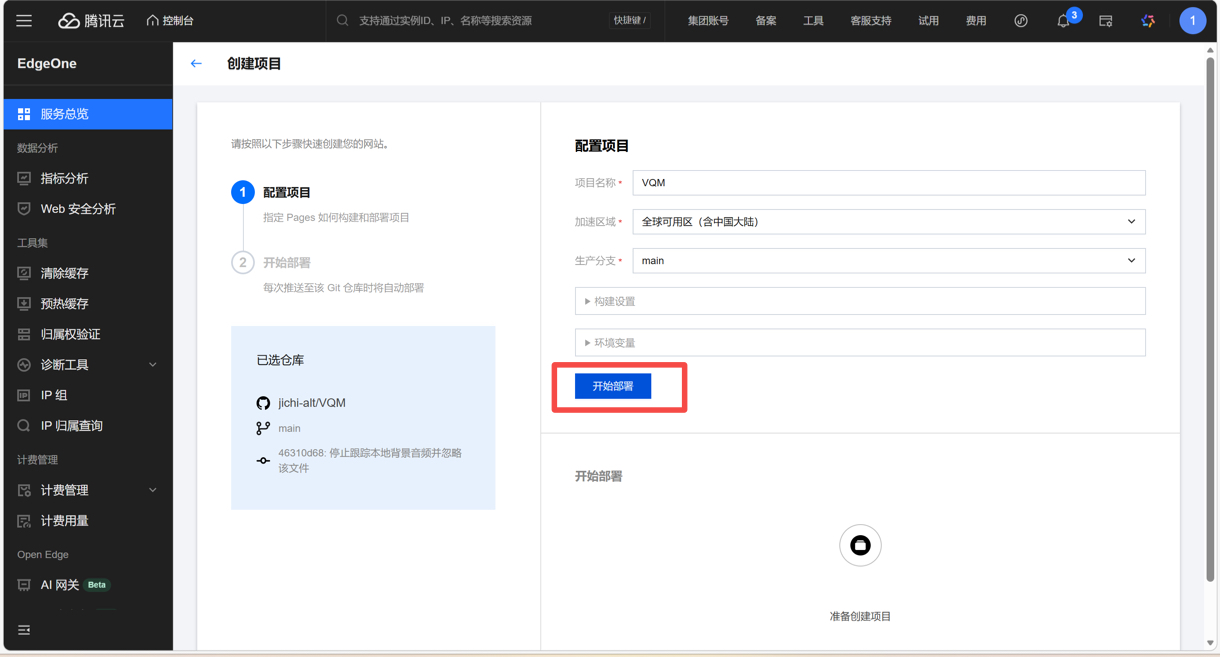Click the notification bell icon

(x=1063, y=21)
